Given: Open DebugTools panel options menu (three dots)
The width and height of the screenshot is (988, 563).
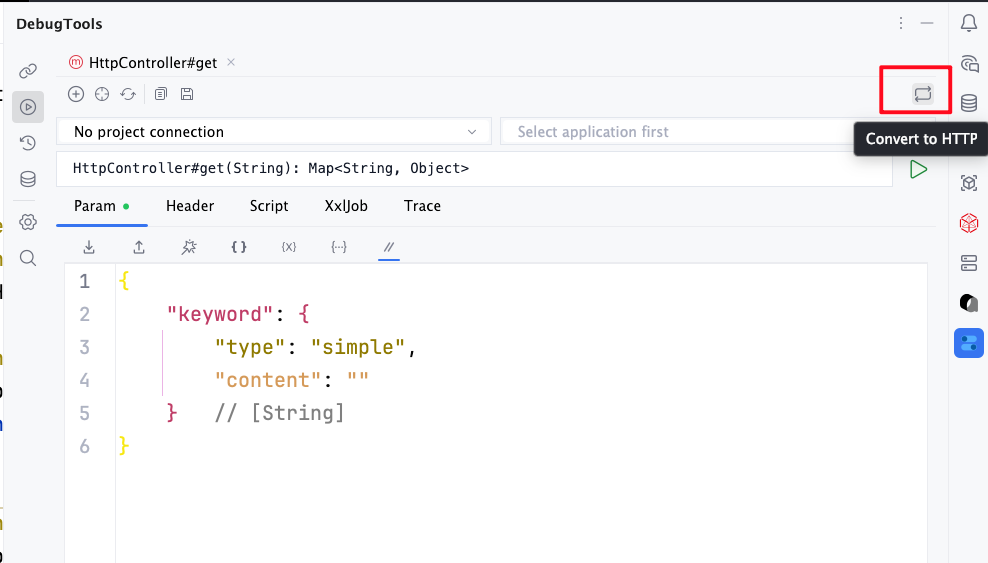Looking at the screenshot, I should (901, 23).
